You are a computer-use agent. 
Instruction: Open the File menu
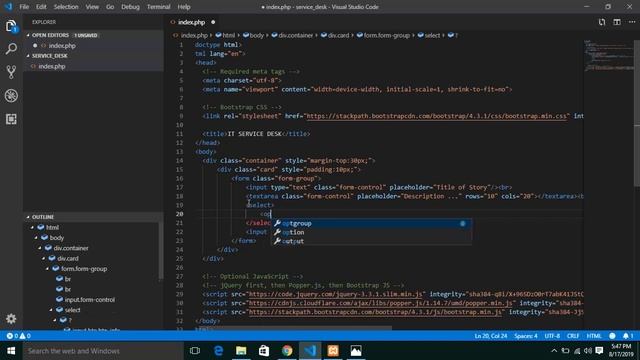pyautogui.click(x=24, y=7)
